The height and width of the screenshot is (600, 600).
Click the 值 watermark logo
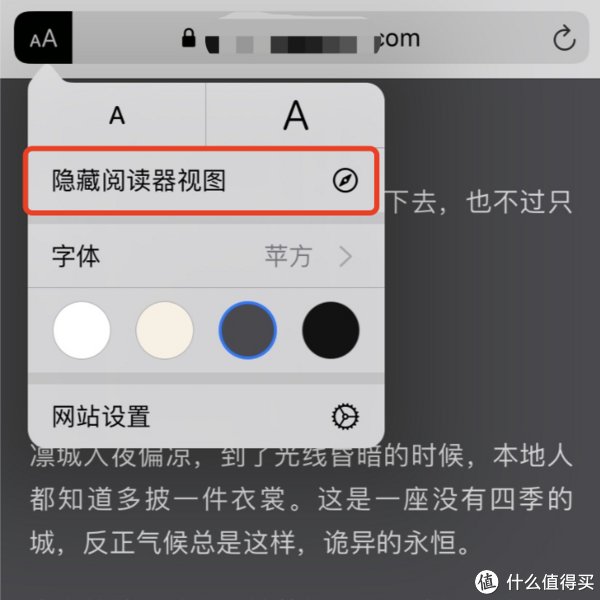(486, 582)
